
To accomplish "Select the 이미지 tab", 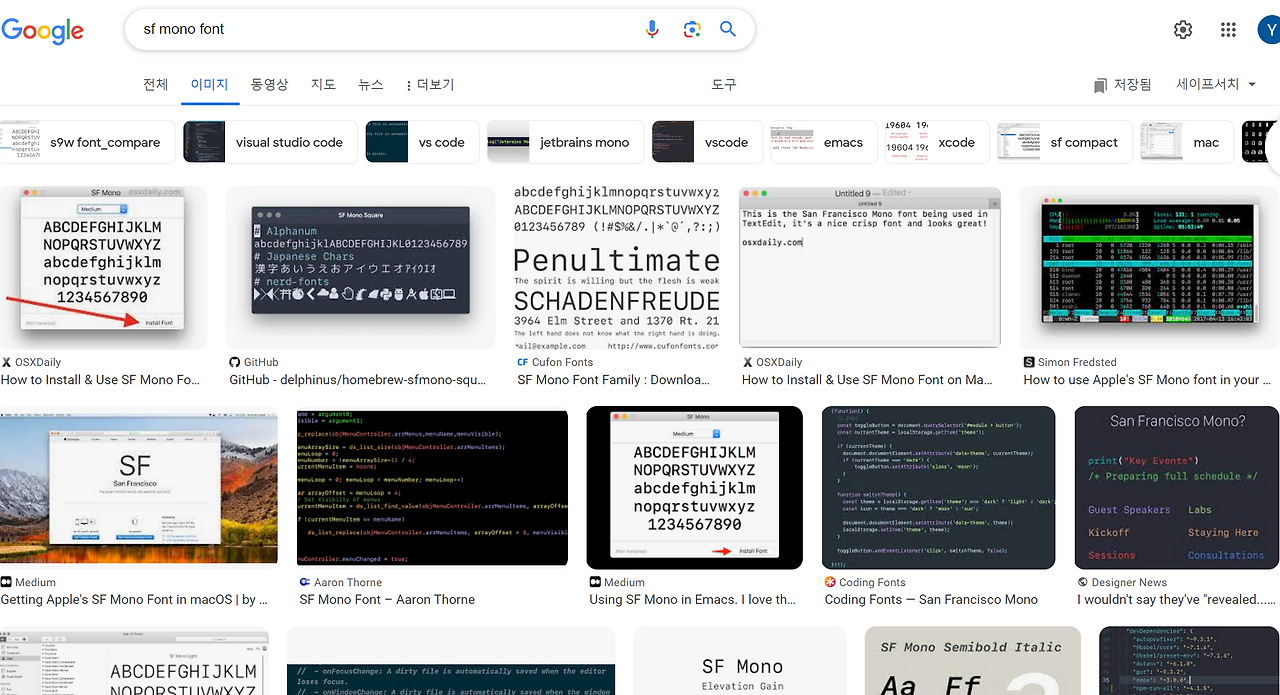I will (210, 84).
